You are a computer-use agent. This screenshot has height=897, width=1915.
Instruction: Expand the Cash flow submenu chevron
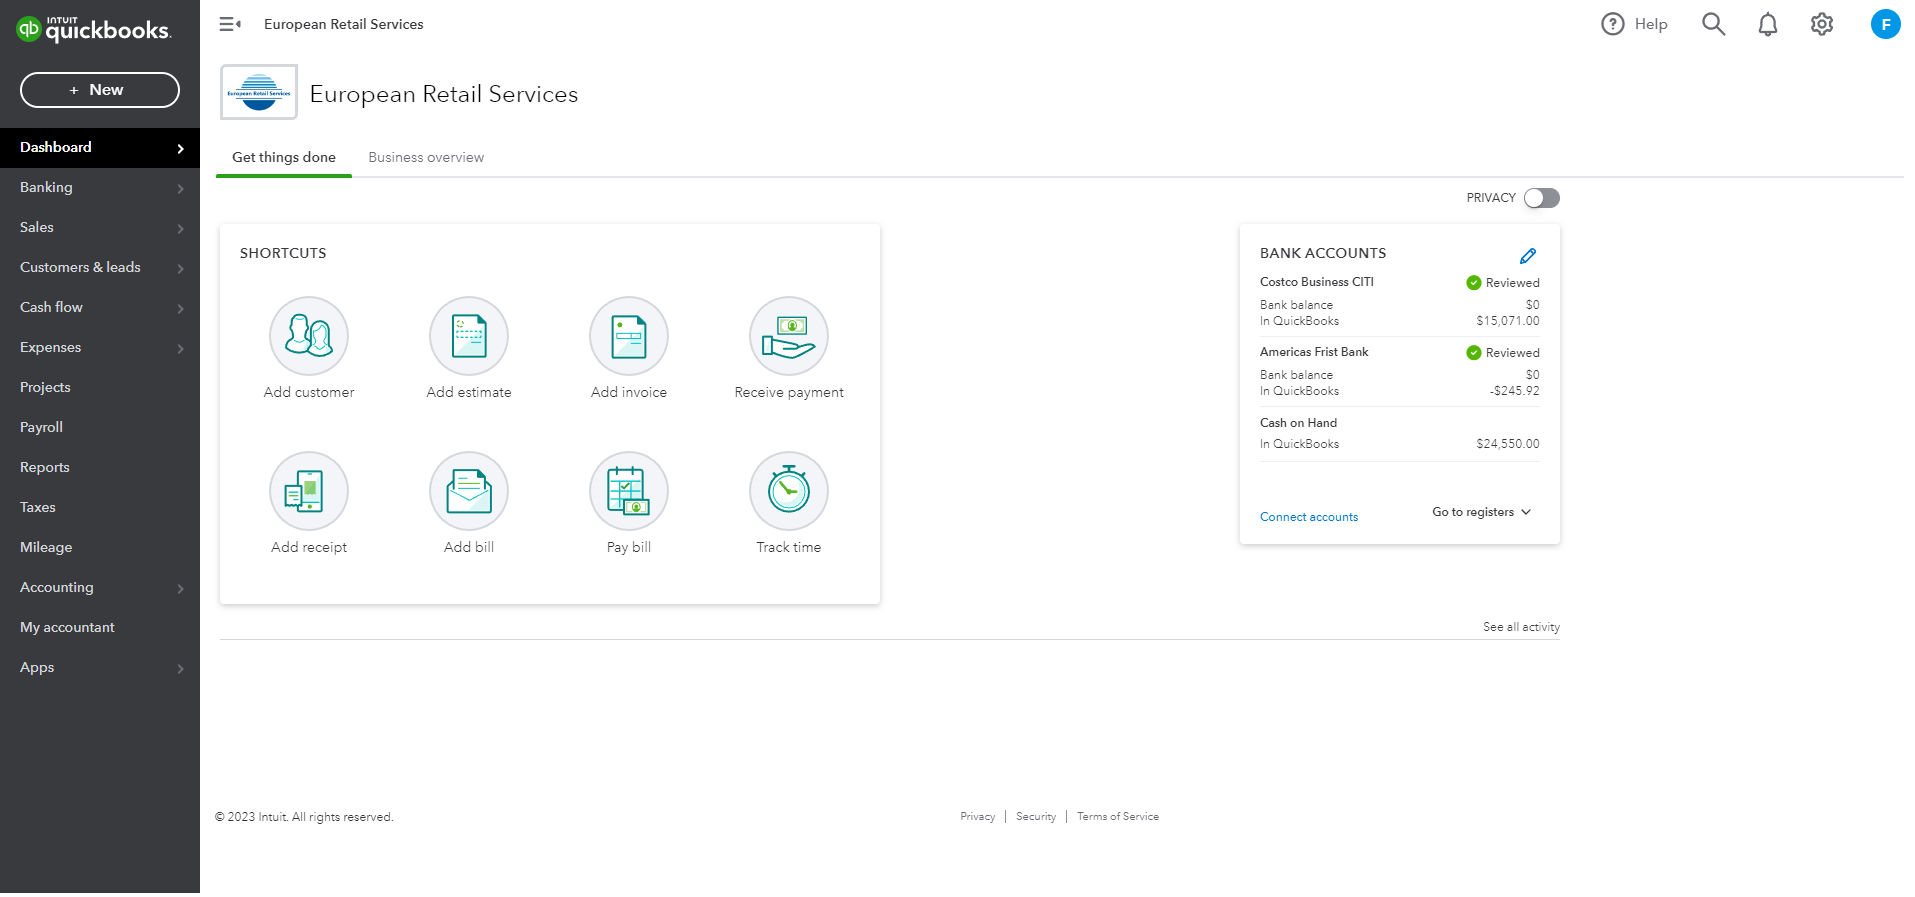pos(180,308)
